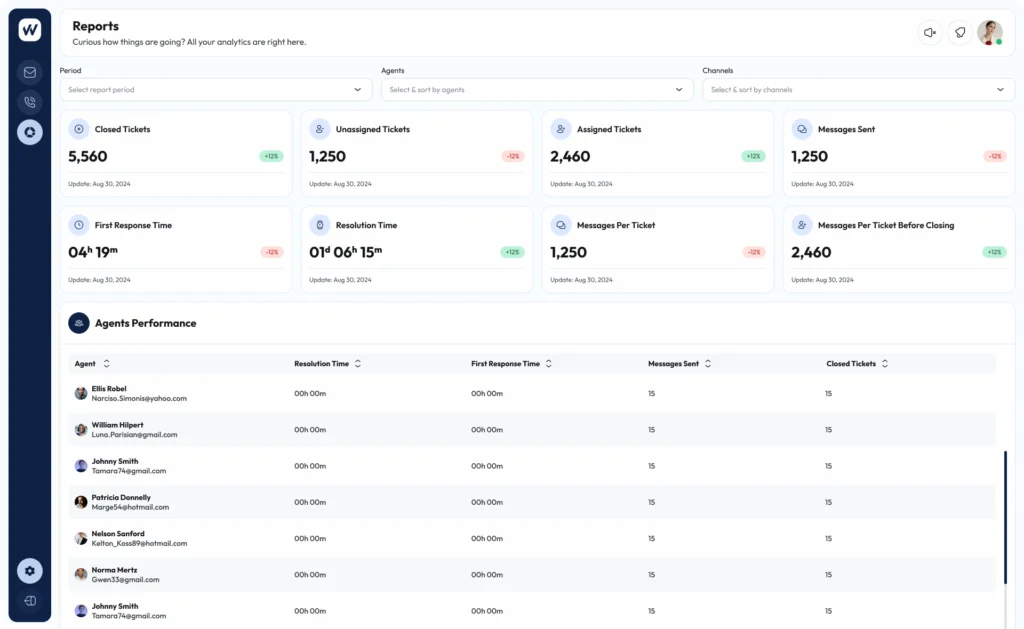Click the W logo in sidebar
This screenshot has width=1024, height=629.
(30, 30)
